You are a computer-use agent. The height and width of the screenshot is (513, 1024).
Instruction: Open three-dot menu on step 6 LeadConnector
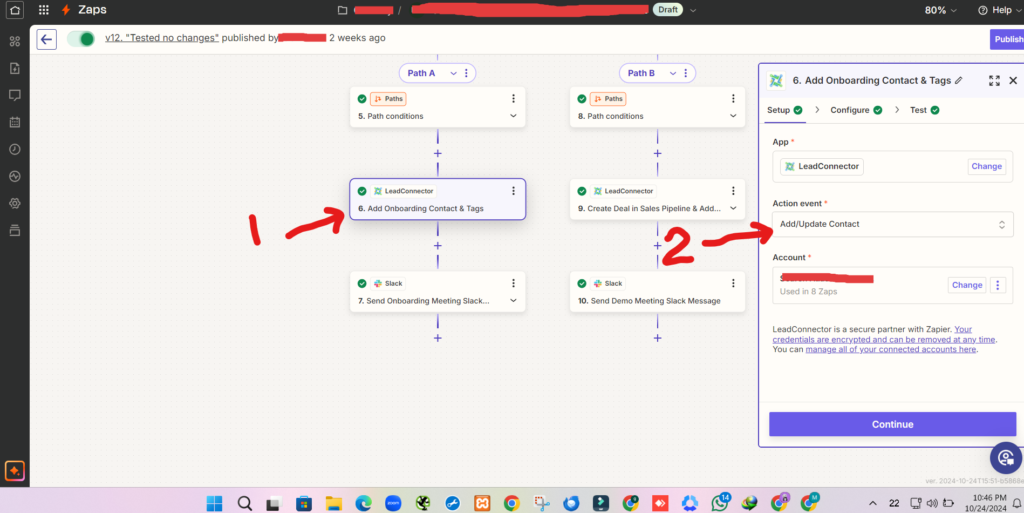[x=513, y=191]
